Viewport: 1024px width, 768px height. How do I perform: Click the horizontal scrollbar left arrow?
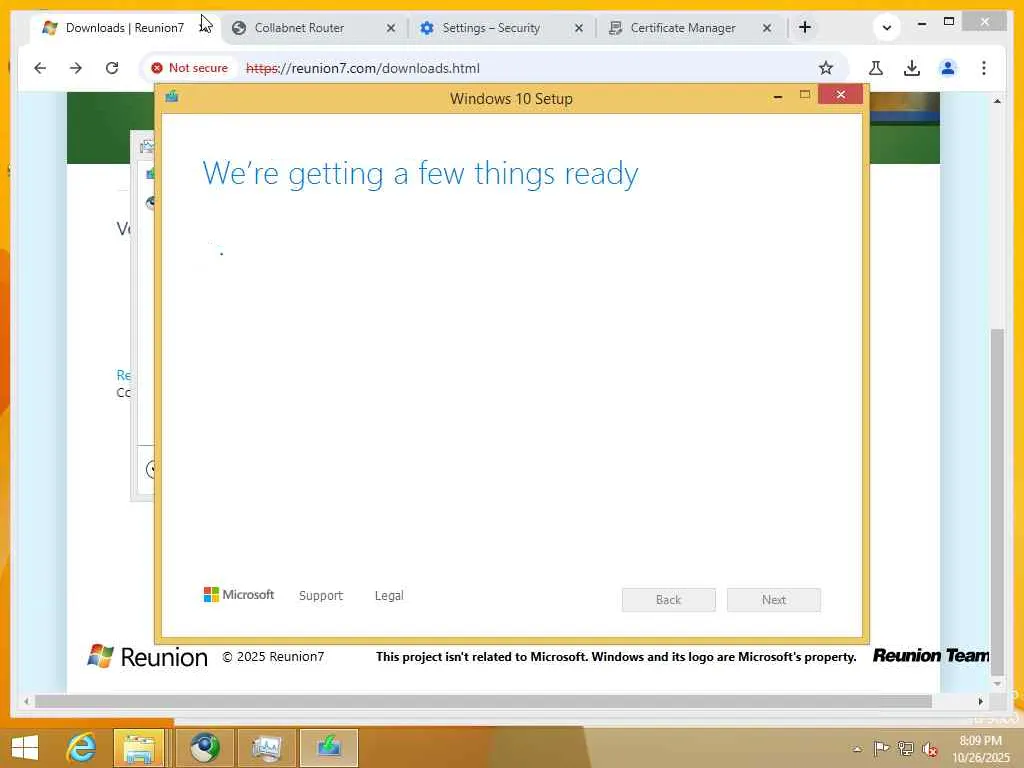[26, 701]
